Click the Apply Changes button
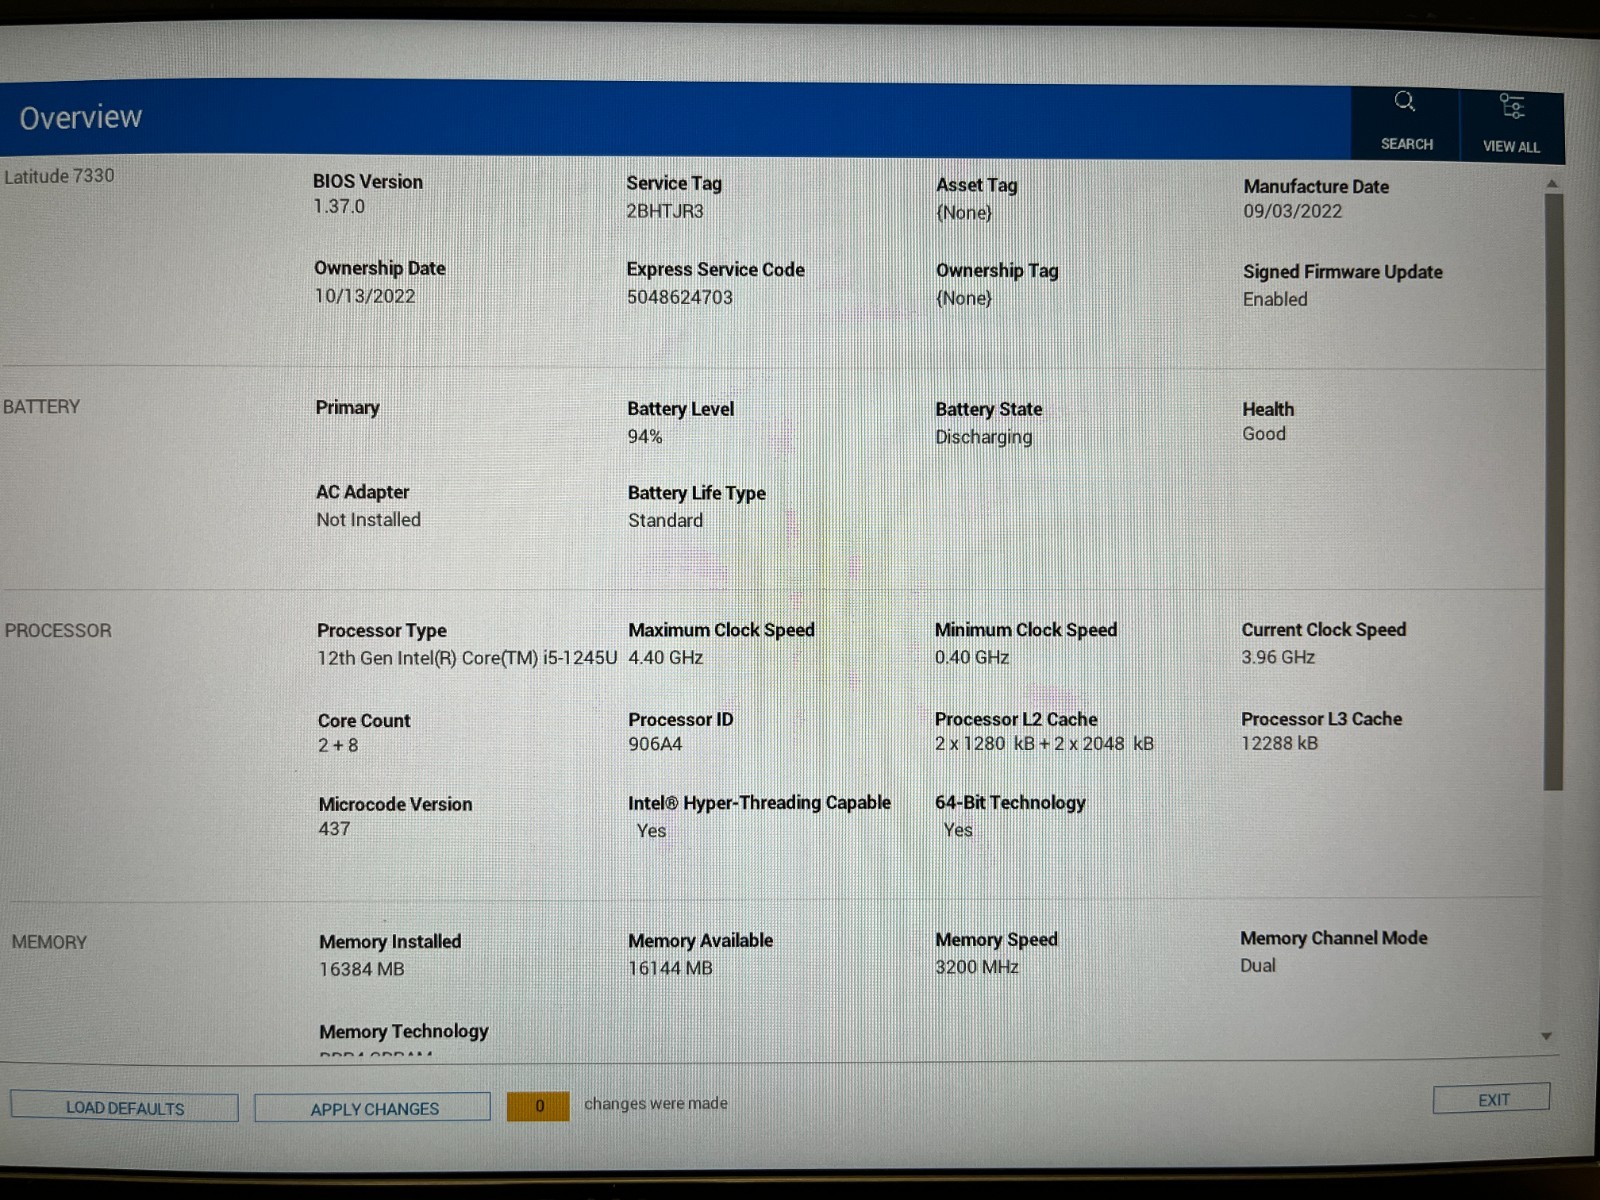This screenshot has width=1600, height=1200. pyautogui.click(x=374, y=1109)
